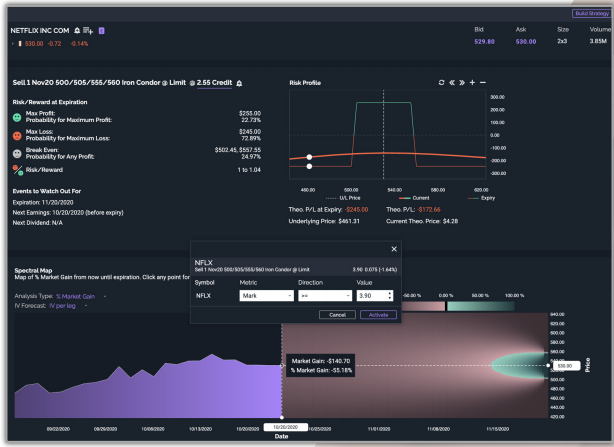Zoom out Risk Profile with minus icon
This screenshot has height=447, width=614.
[x=484, y=83]
